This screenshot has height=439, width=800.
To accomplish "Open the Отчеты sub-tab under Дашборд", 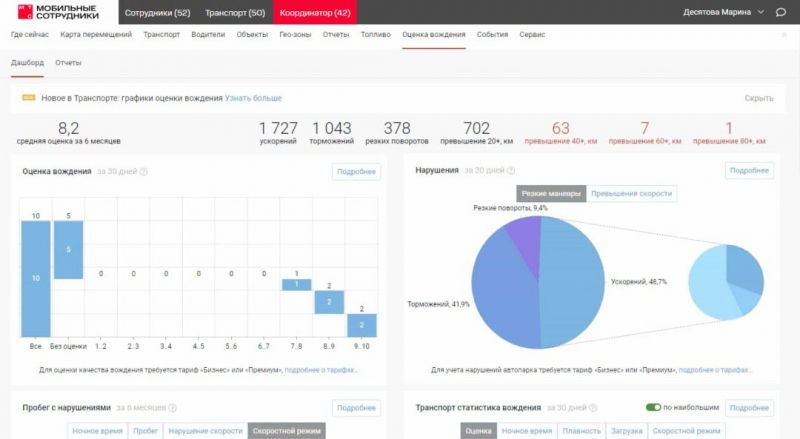I will [x=68, y=63].
